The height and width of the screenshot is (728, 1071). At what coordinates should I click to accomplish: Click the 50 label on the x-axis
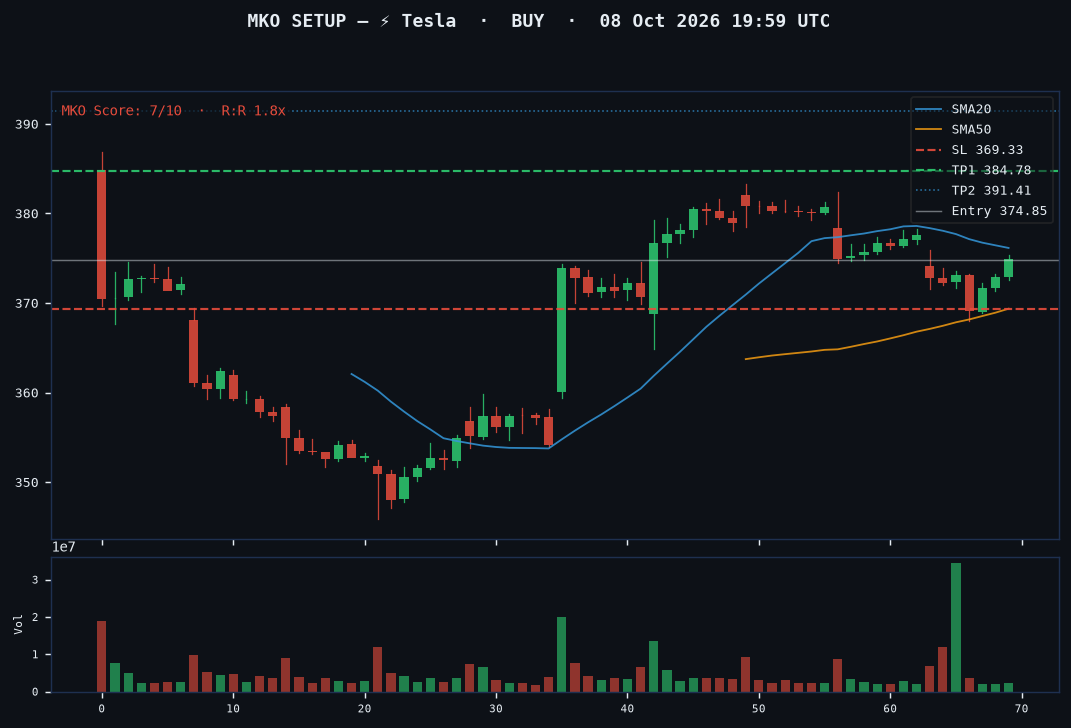coord(759,709)
